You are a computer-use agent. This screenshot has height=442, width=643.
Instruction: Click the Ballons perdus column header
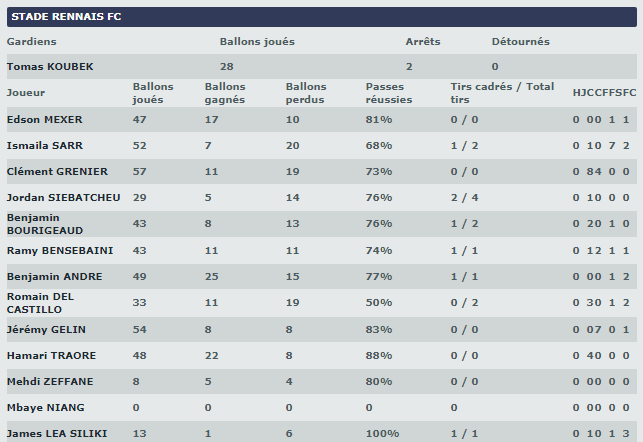pos(306,93)
